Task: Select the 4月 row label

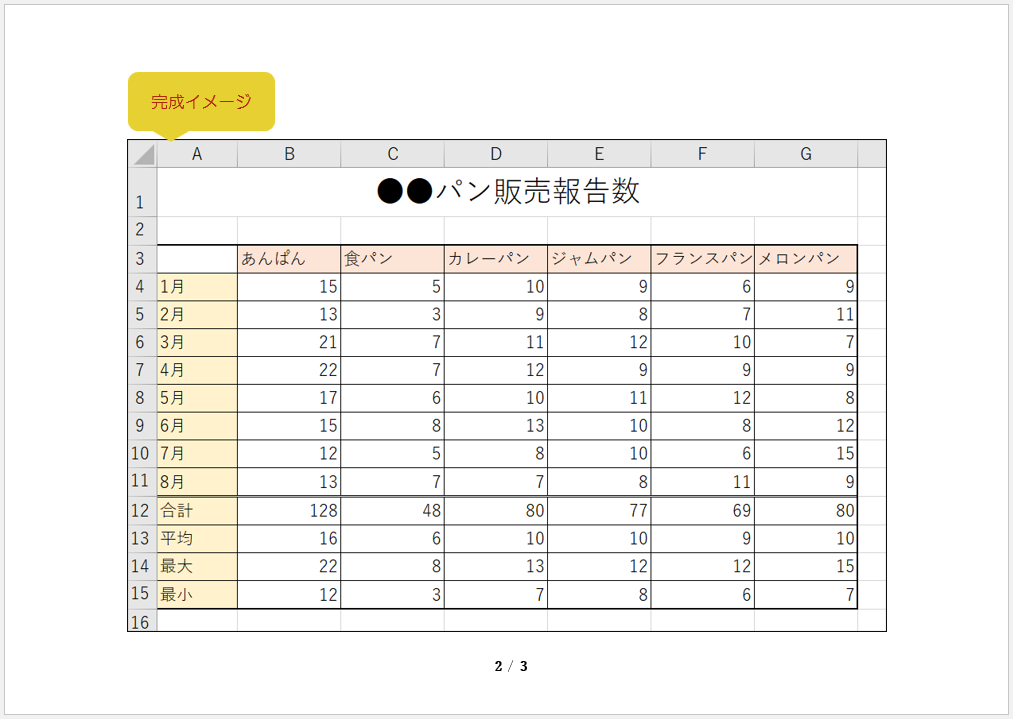Action: [197, 370]
